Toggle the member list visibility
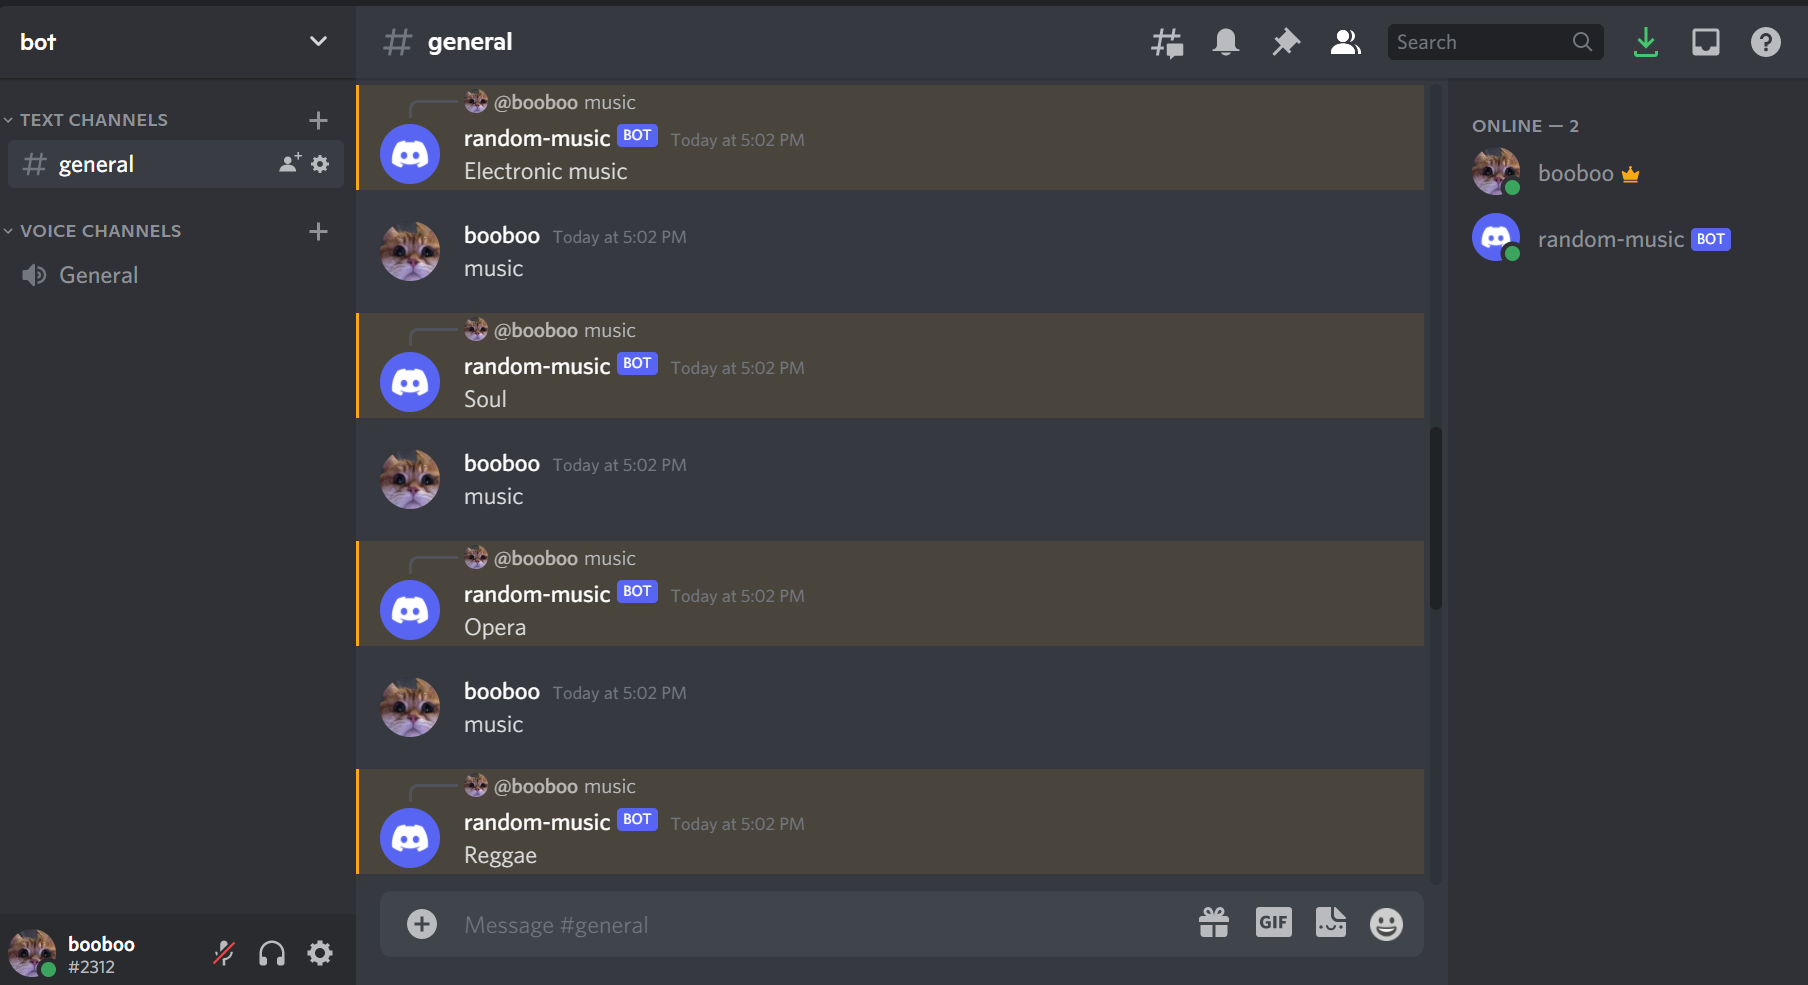This screenshot has width=1808, height=985. click(1346, 42)
